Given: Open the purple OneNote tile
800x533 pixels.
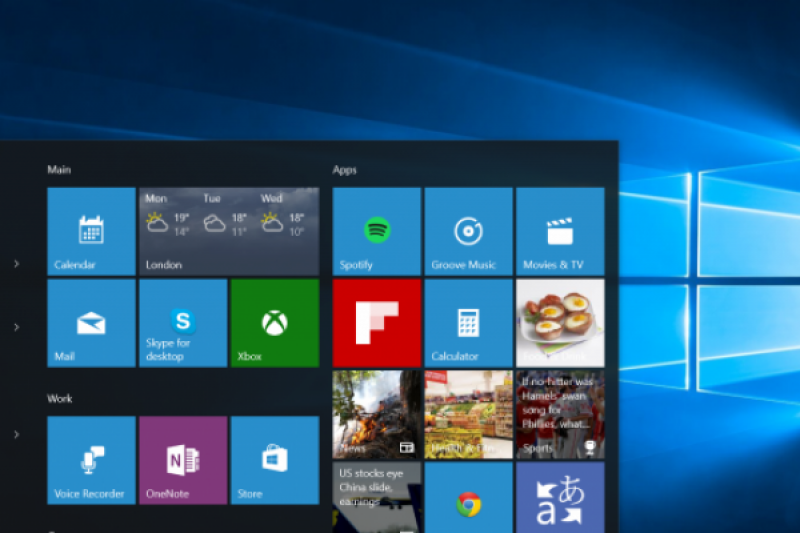Looking at the screenshot, I should [x=183, y=460].
